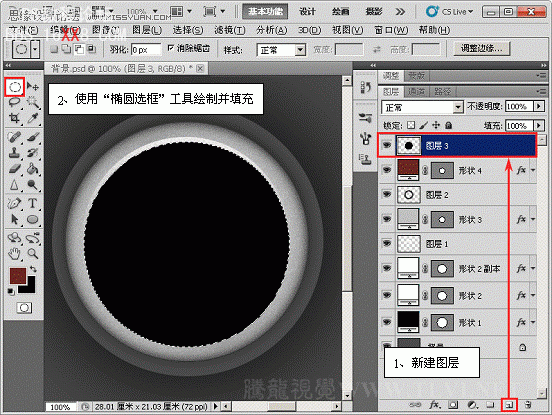Screen dimensions: 552x415
Task: Open the 选择(S) menu
Action: point(188,30)
